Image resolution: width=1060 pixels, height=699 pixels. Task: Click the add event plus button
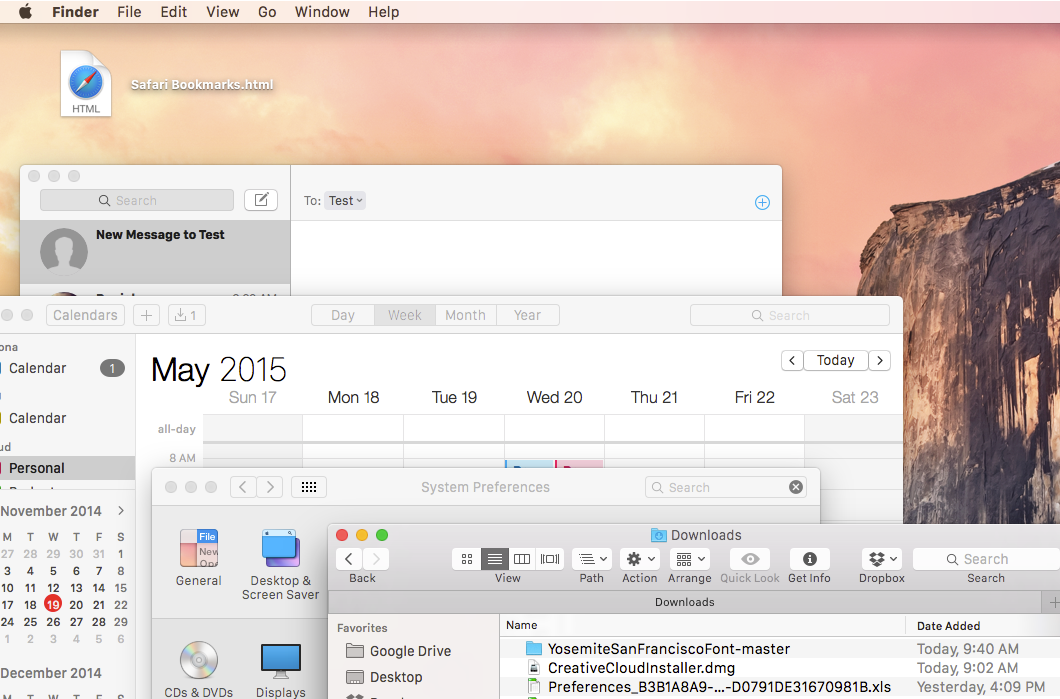146,315
